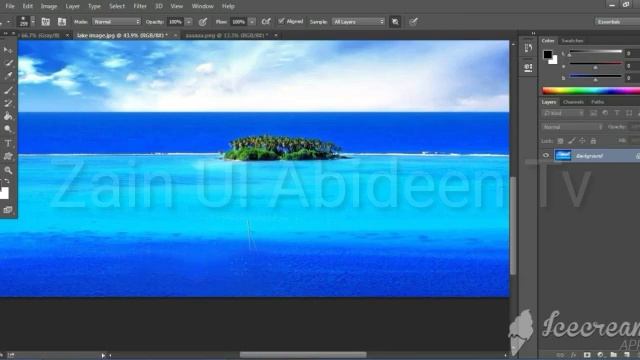The height and width of the screenshot is (360, 640).
Task: Open the brush preset picker dropdown
Action: 33,22
